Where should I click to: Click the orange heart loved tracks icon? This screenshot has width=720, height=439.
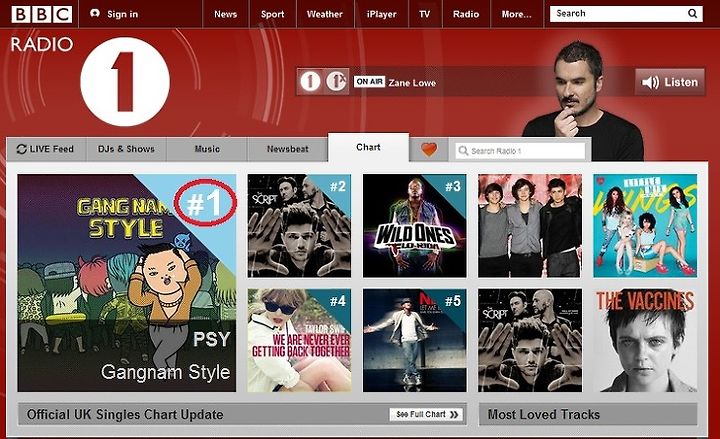(429, 149)
